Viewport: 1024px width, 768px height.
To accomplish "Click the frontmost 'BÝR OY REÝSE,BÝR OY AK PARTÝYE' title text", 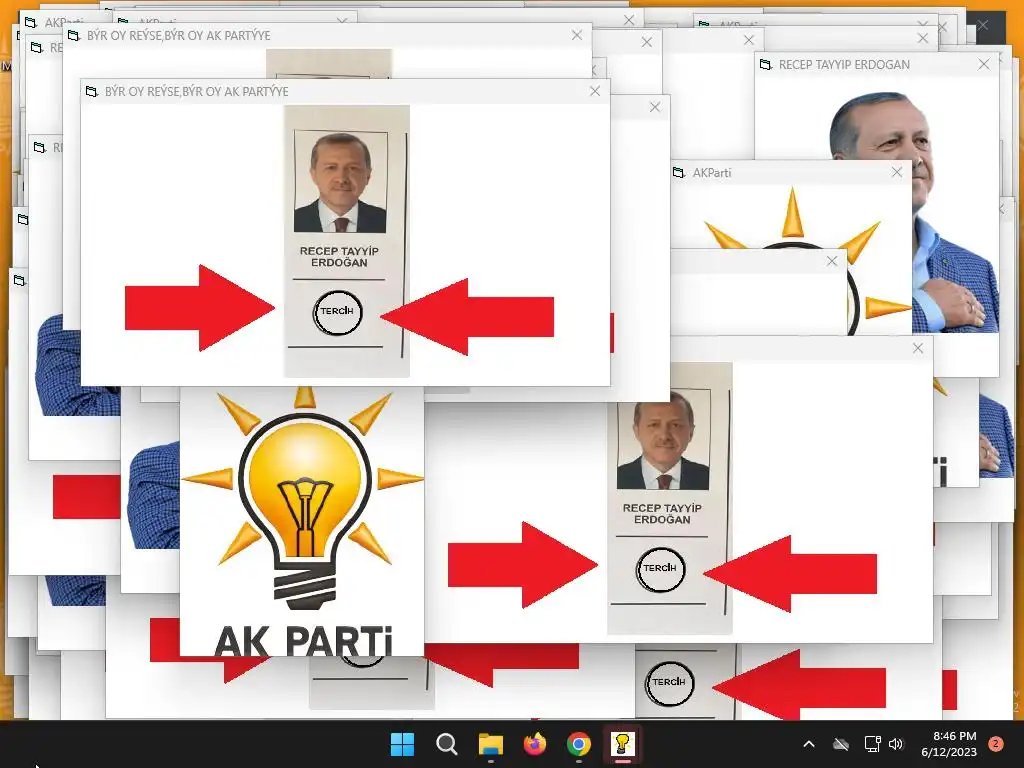I will 197,91.
